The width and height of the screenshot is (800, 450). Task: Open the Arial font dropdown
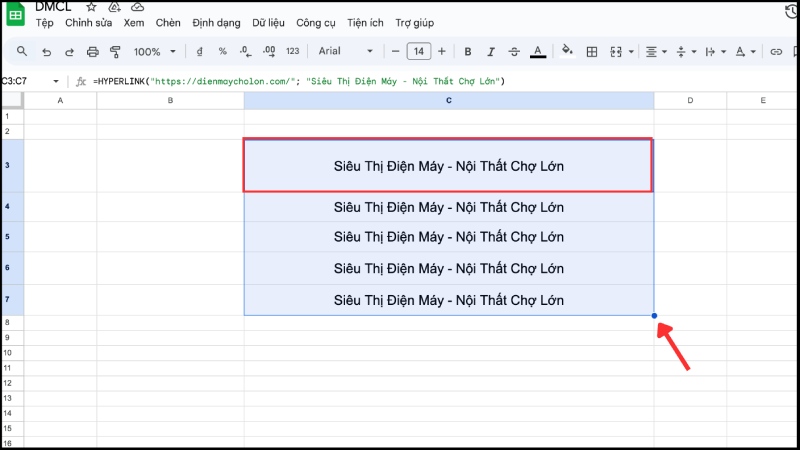coord(345,51)
